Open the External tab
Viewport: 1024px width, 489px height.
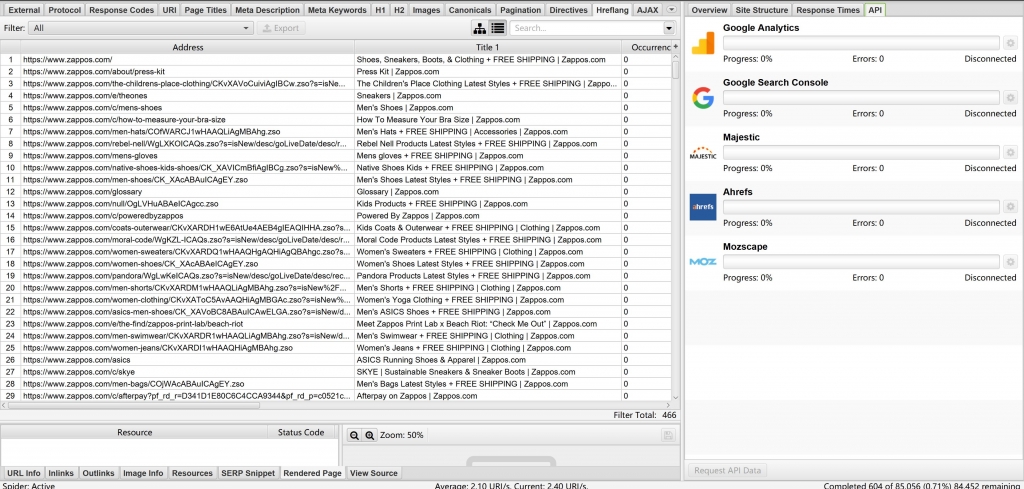24,10
